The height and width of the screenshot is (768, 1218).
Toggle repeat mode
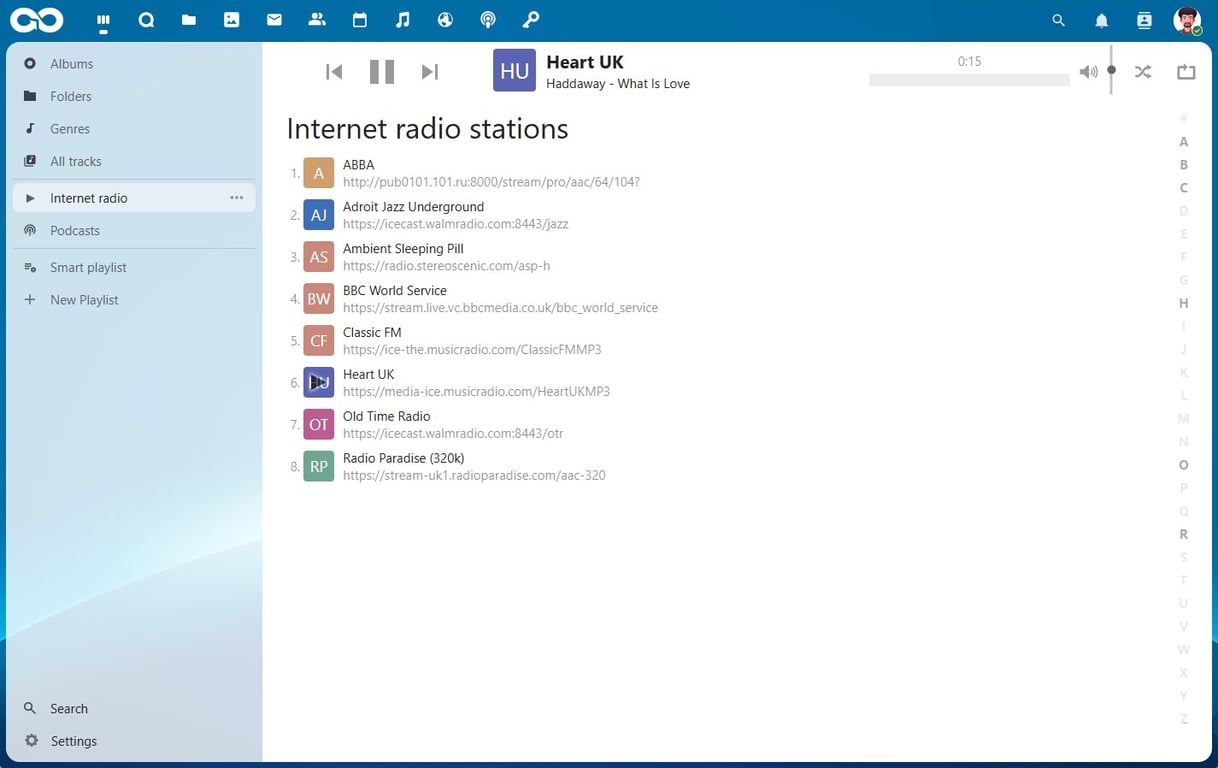pos(1186,72)
